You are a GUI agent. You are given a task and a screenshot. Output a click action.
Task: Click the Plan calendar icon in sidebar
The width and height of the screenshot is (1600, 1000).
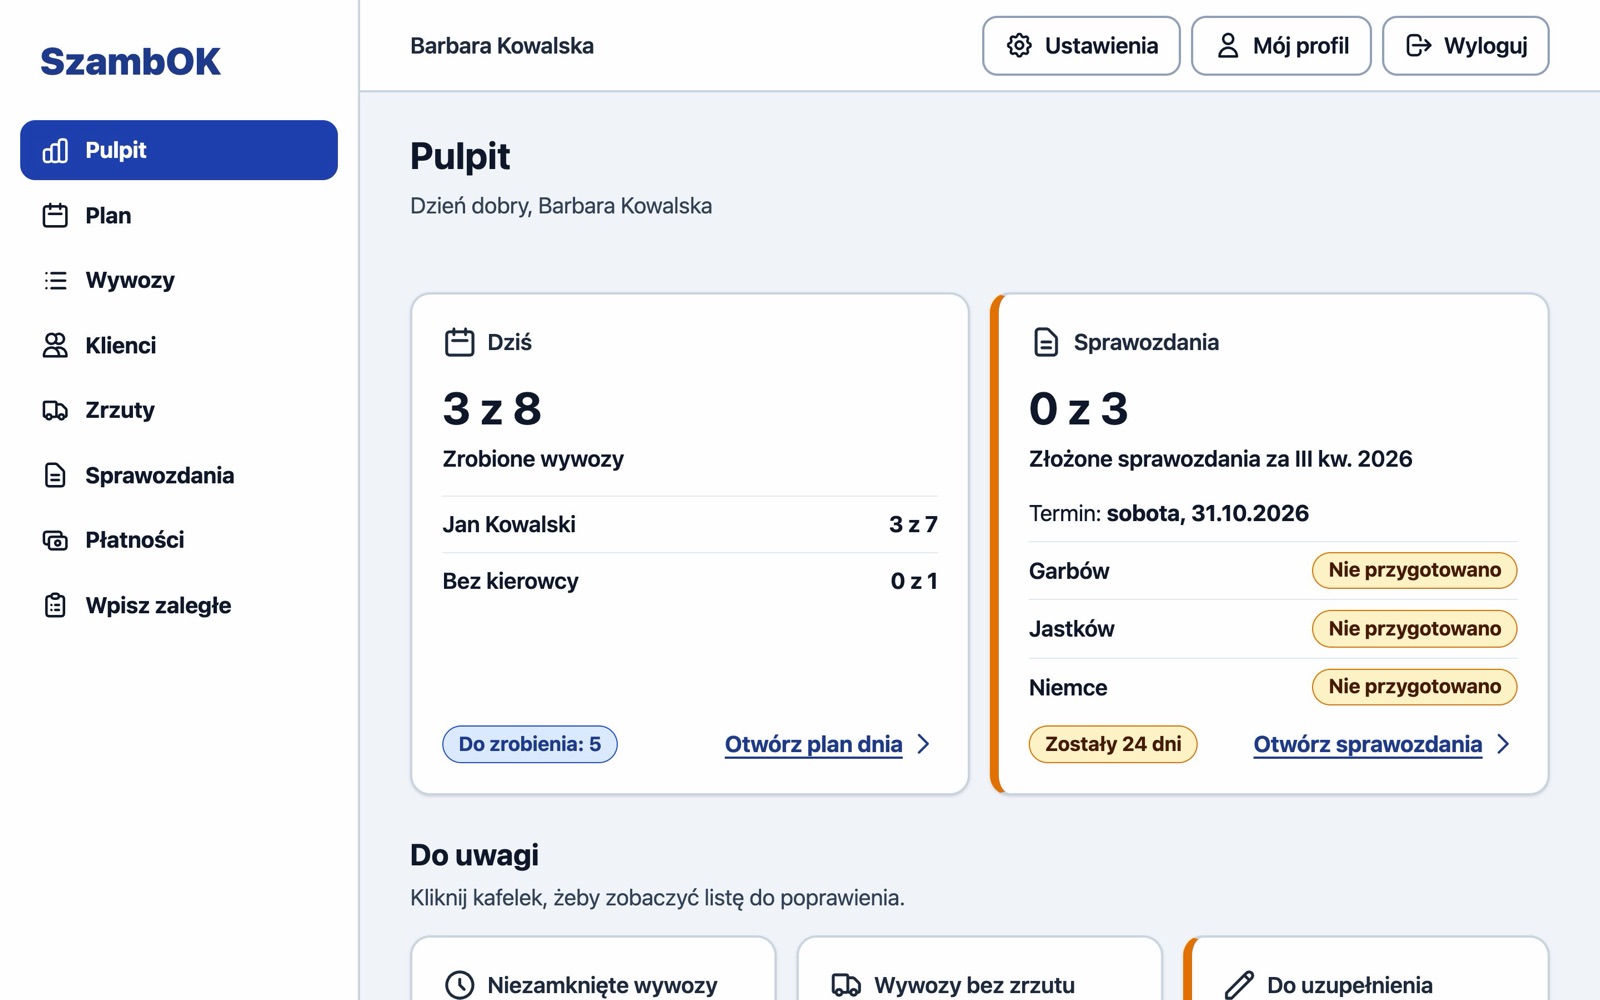click(55, 215)
